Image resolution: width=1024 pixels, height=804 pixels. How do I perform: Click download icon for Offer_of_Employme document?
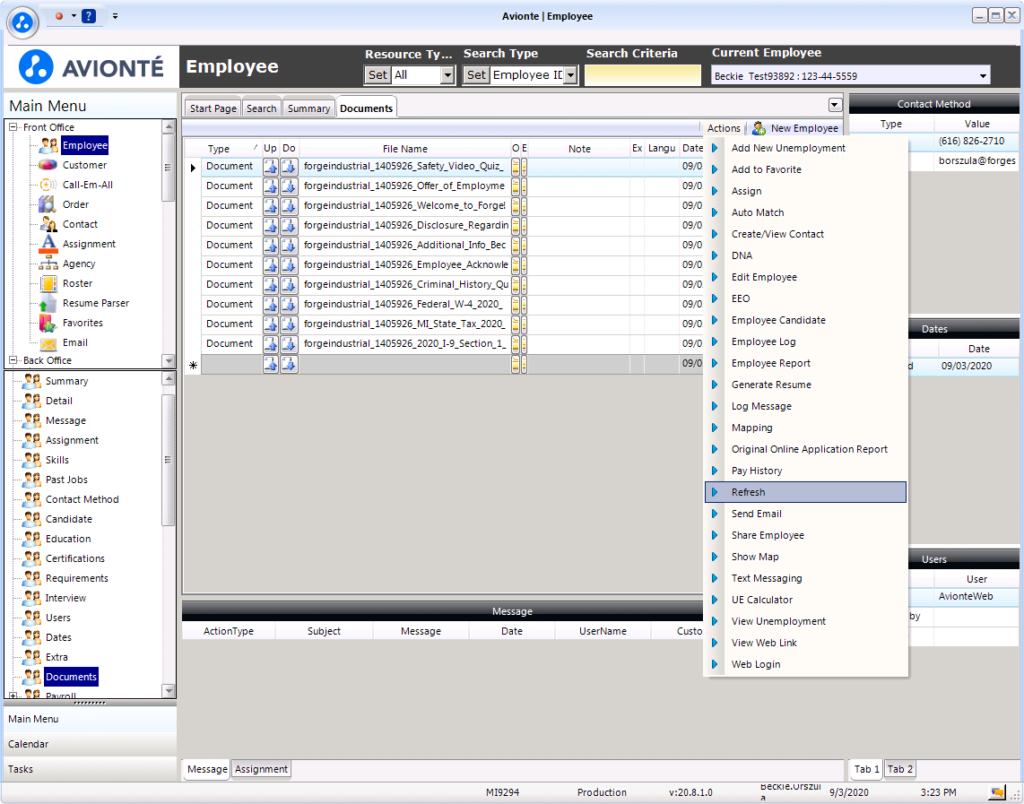pyautogui.click(x=289, y=186)
